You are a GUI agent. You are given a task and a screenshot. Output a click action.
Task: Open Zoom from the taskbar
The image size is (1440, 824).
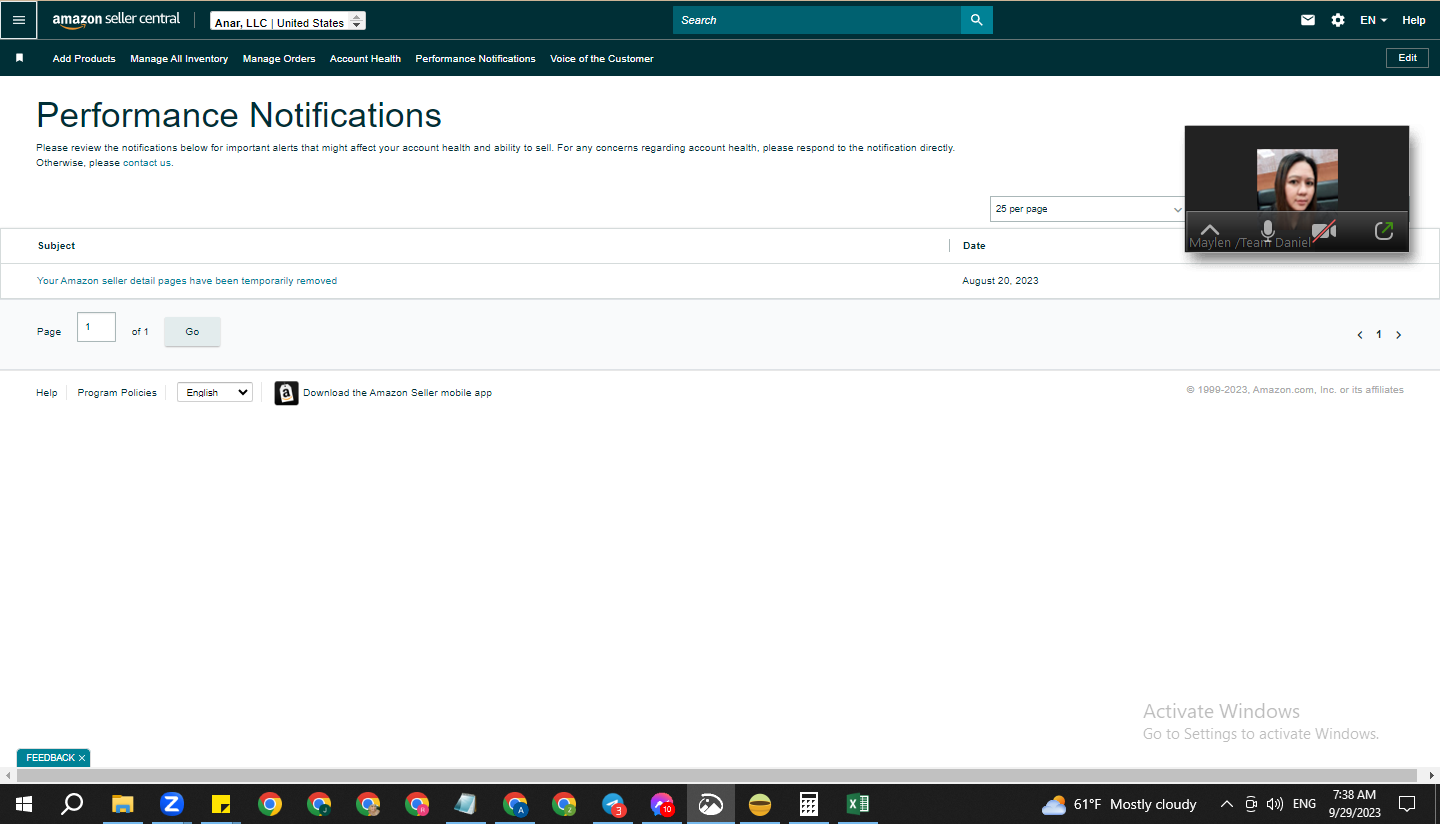172,804
